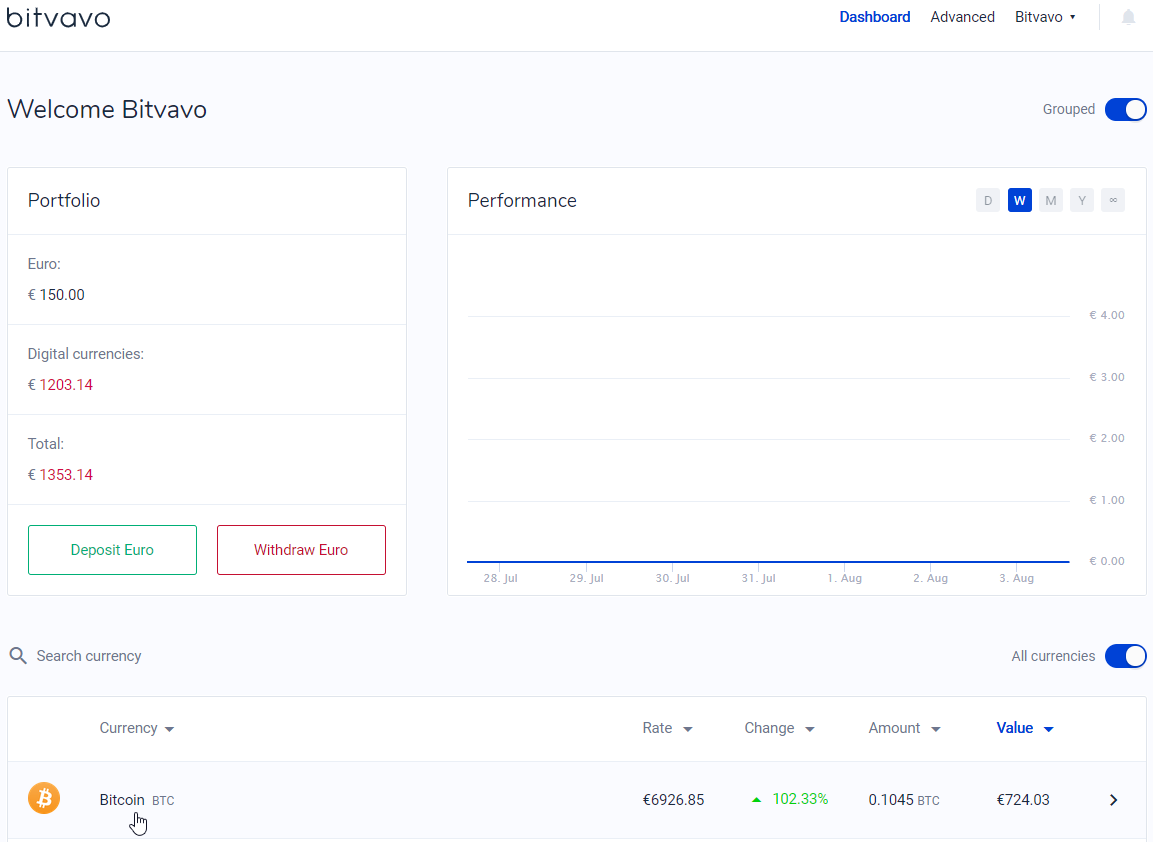
Task: Click the Bitcoin orange coin icon
Action: (x=44, y=799)
